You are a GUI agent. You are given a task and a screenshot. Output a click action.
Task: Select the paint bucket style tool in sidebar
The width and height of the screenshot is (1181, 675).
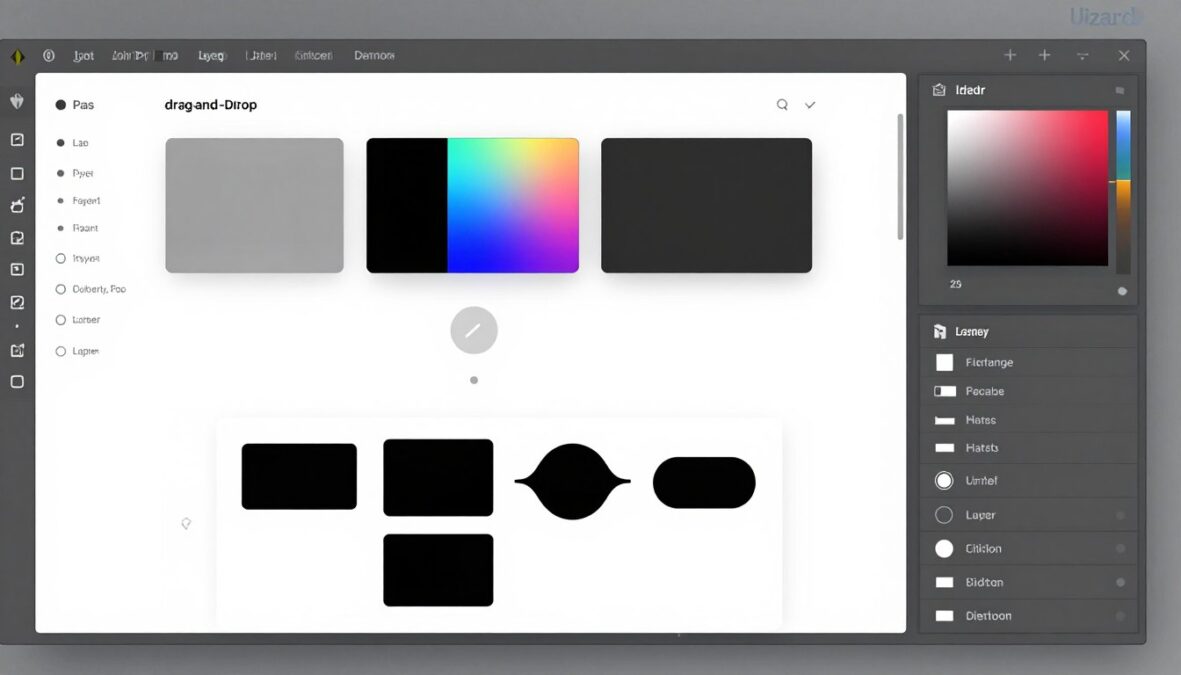[17, 205]
